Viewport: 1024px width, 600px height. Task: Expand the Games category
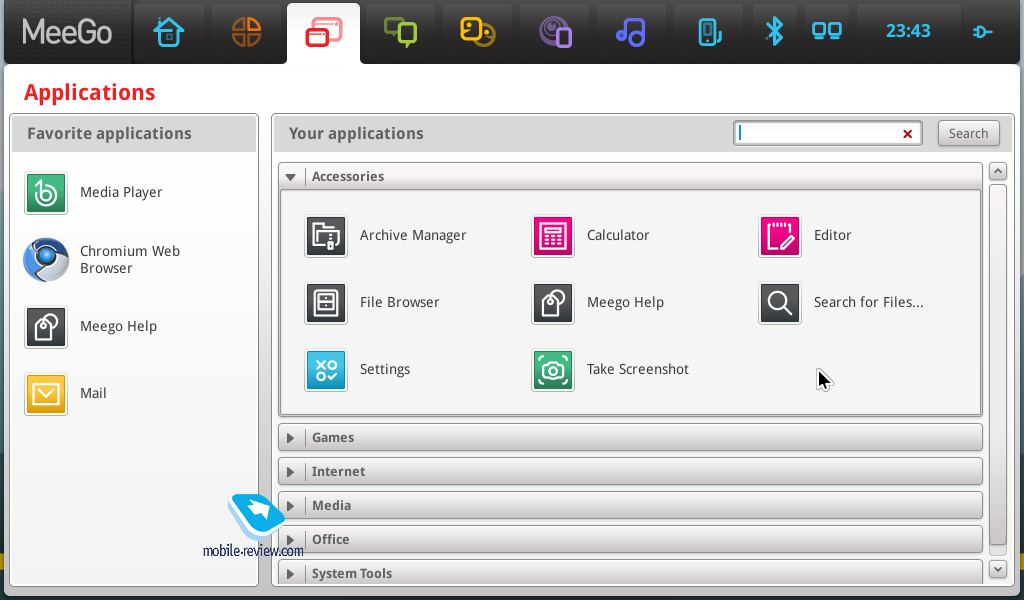[x=630, y=437]
